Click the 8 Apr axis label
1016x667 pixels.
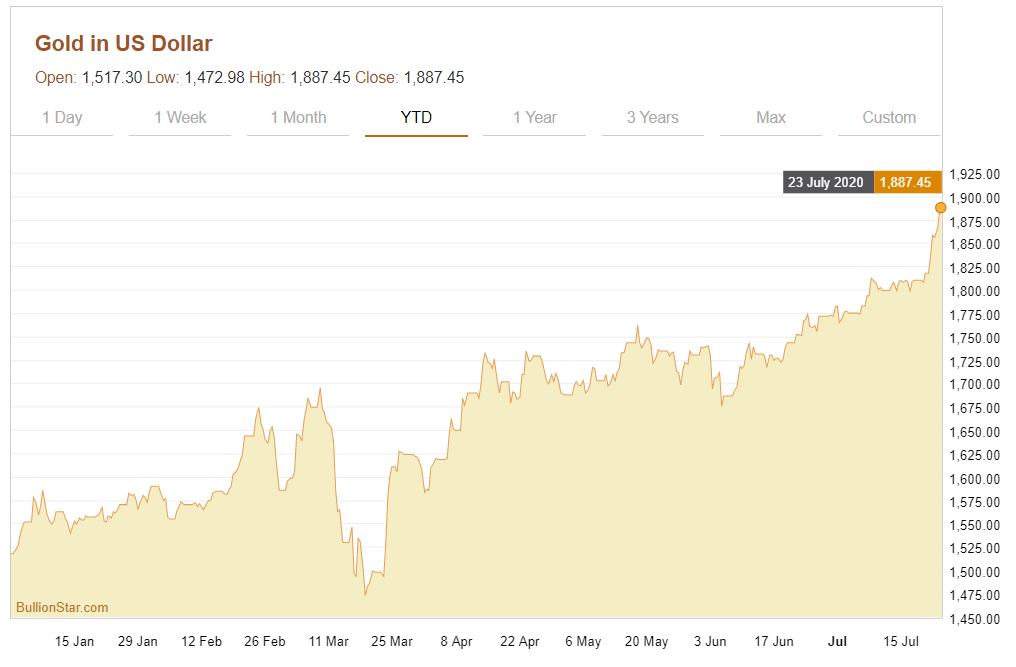click(456, 641)
